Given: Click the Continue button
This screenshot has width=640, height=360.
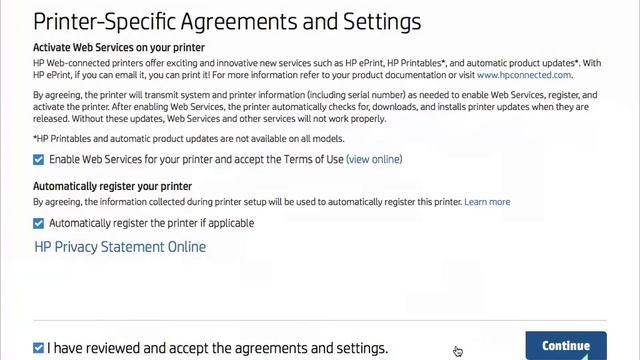Looking at the screenshot, I should 566,345.
